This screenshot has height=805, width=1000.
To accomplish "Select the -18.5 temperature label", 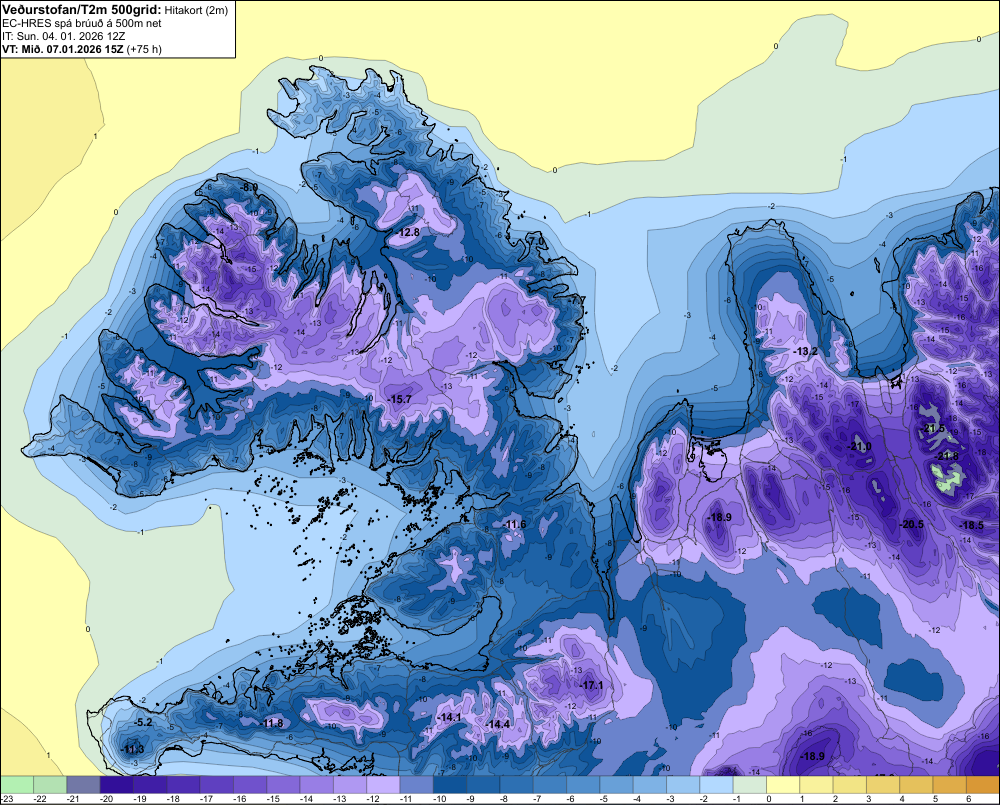I will coord(972,525).
